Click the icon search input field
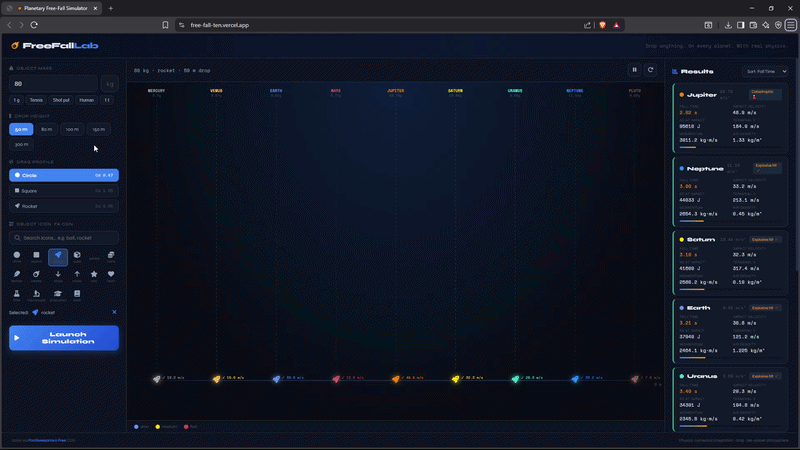Image resolution: width=800 pixels, height=450 pixels. (64, 237)
